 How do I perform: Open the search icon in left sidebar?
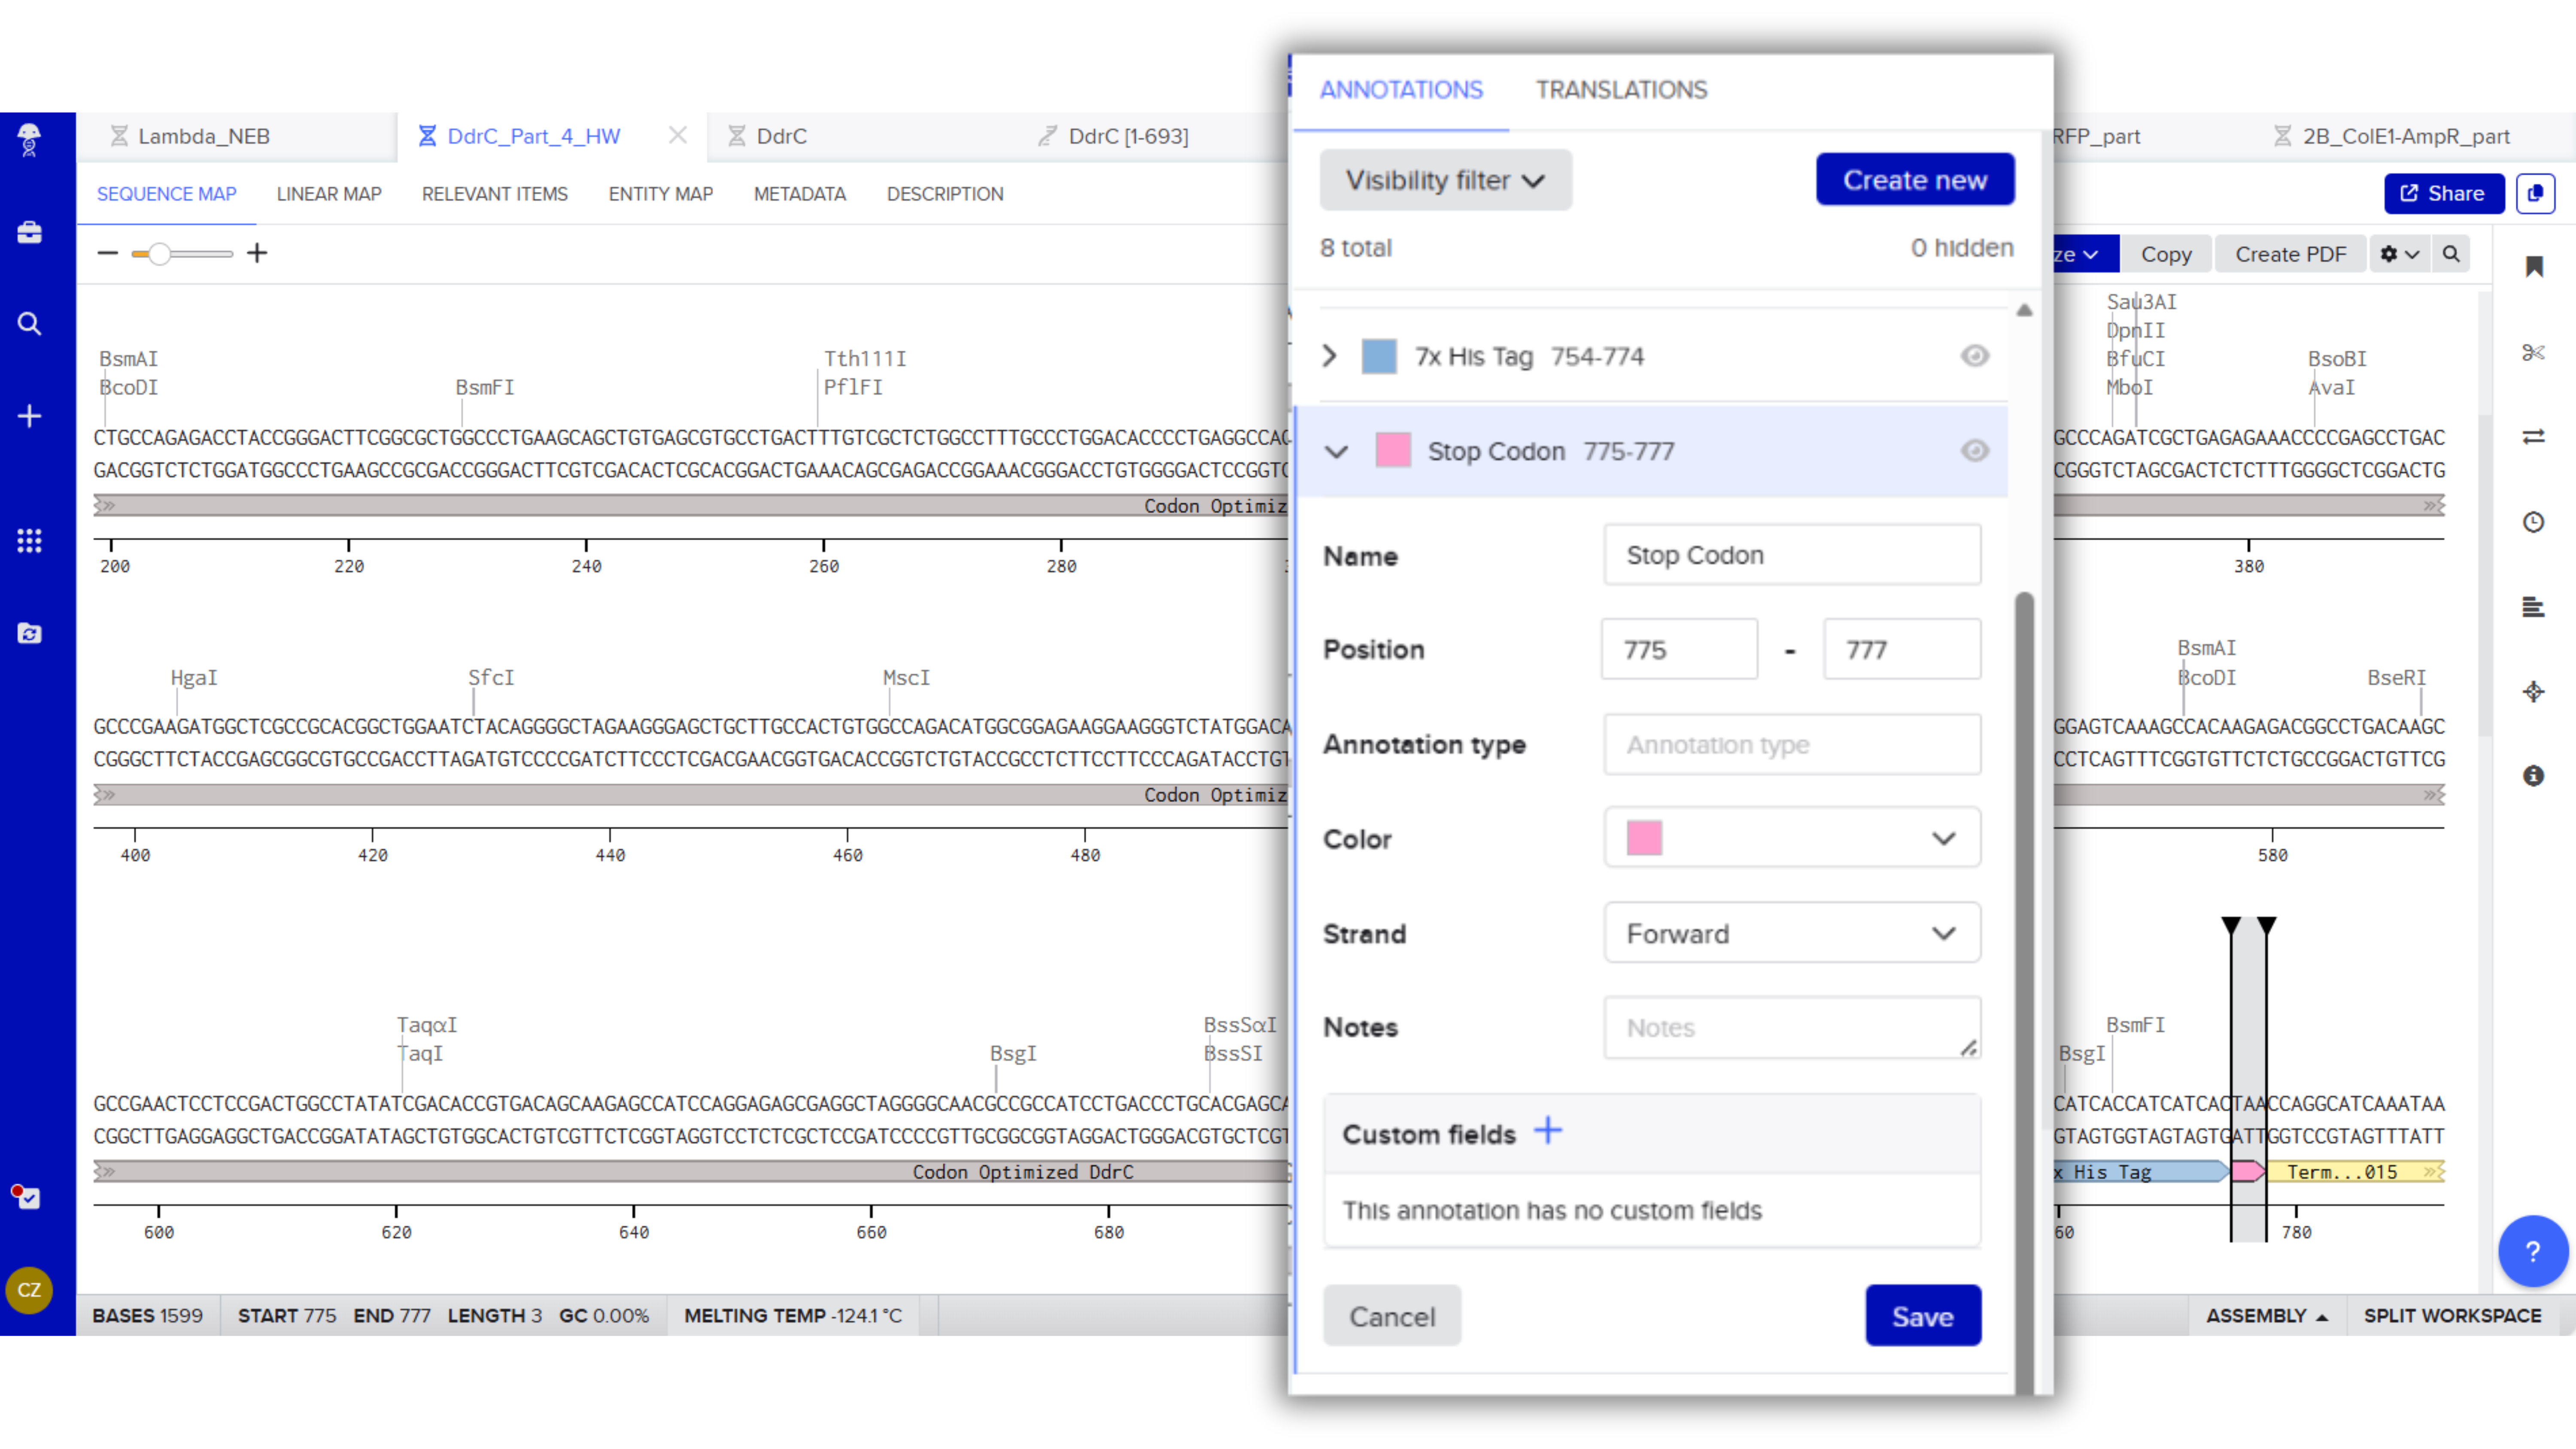(29, 324)
